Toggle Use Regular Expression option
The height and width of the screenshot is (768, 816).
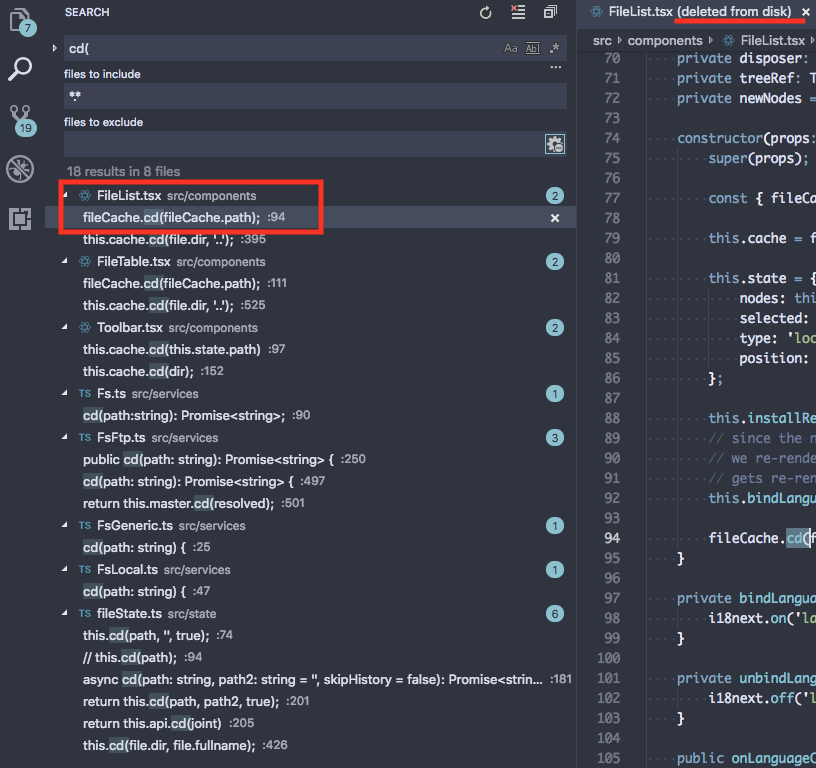[x=554, y=48]
